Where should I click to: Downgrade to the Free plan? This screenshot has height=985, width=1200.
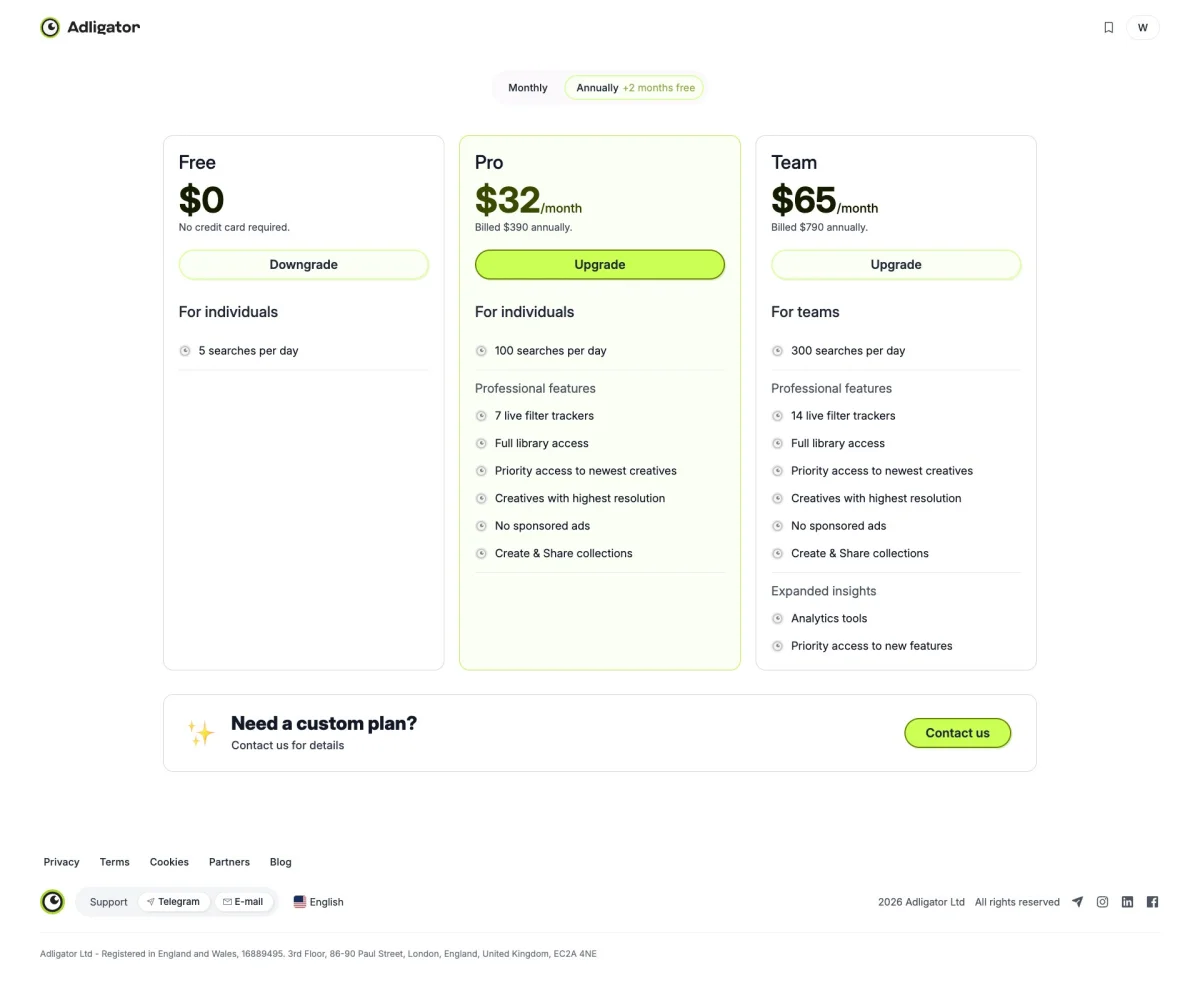(303, 264)
